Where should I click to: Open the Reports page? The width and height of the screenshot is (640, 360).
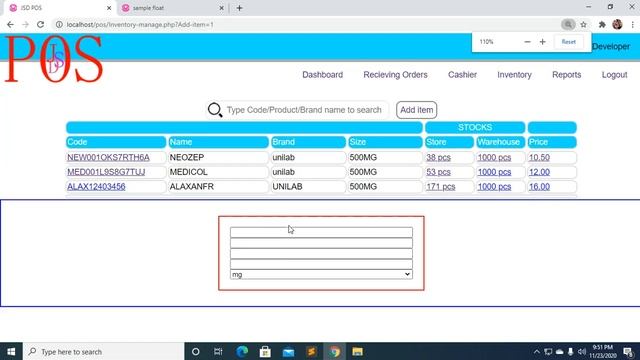(566, 75)
